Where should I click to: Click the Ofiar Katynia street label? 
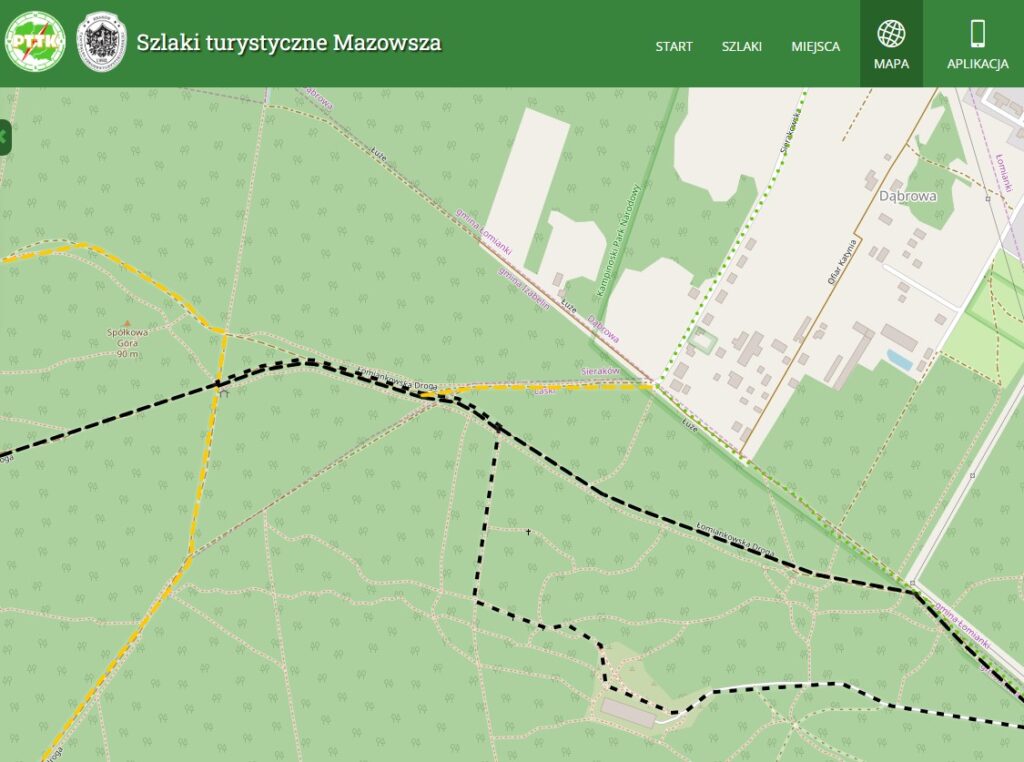click(842, 262)
